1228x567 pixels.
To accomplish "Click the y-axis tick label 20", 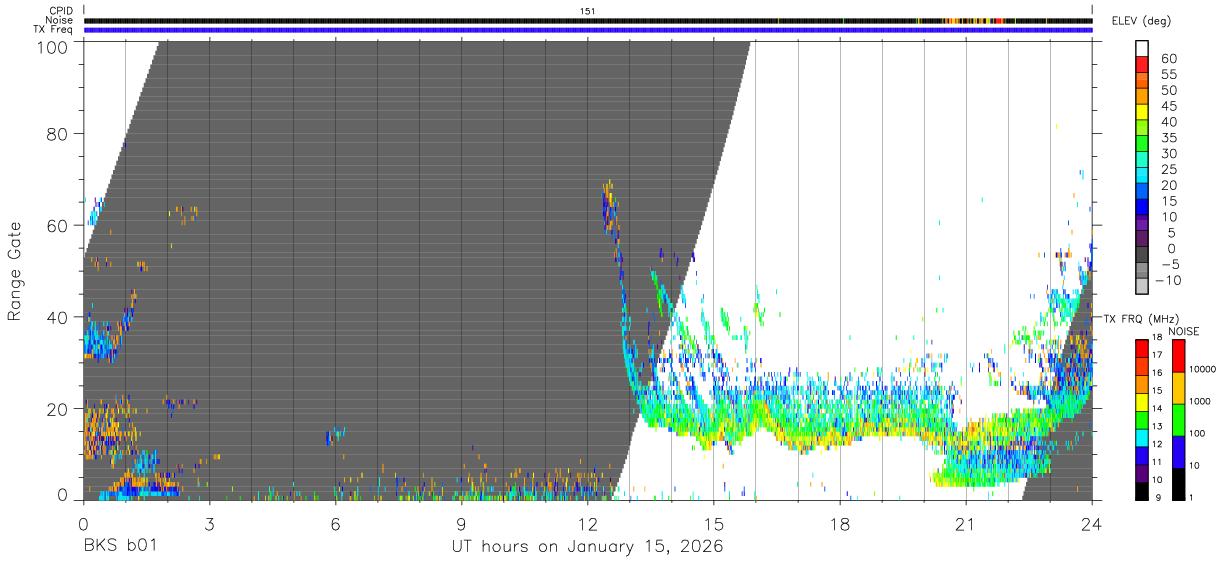I will click(57, 409).
